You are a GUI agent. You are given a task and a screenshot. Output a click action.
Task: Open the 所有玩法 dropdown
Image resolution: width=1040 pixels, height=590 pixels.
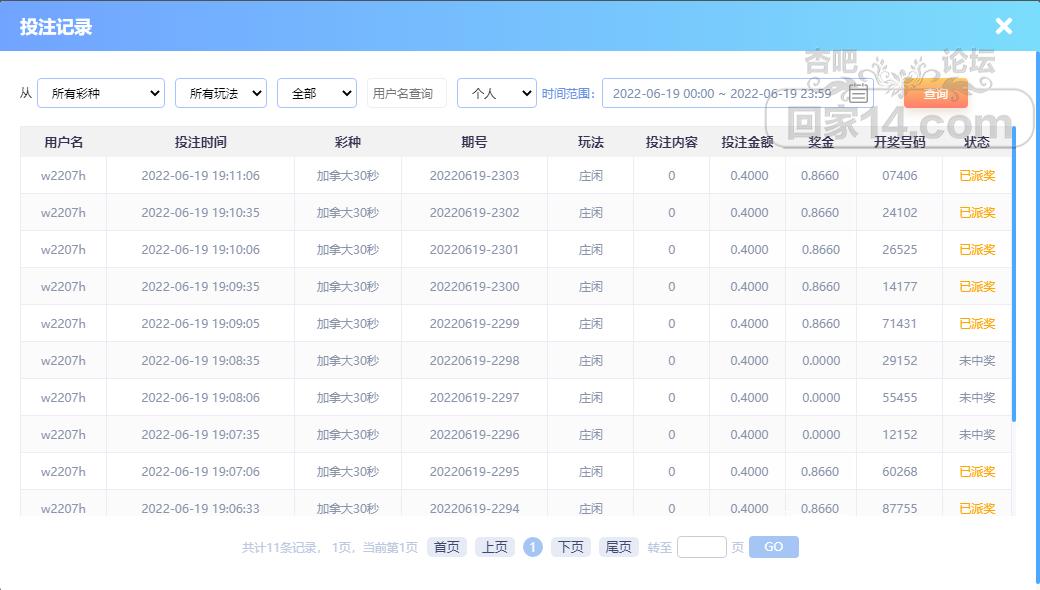tap(220, 93)
